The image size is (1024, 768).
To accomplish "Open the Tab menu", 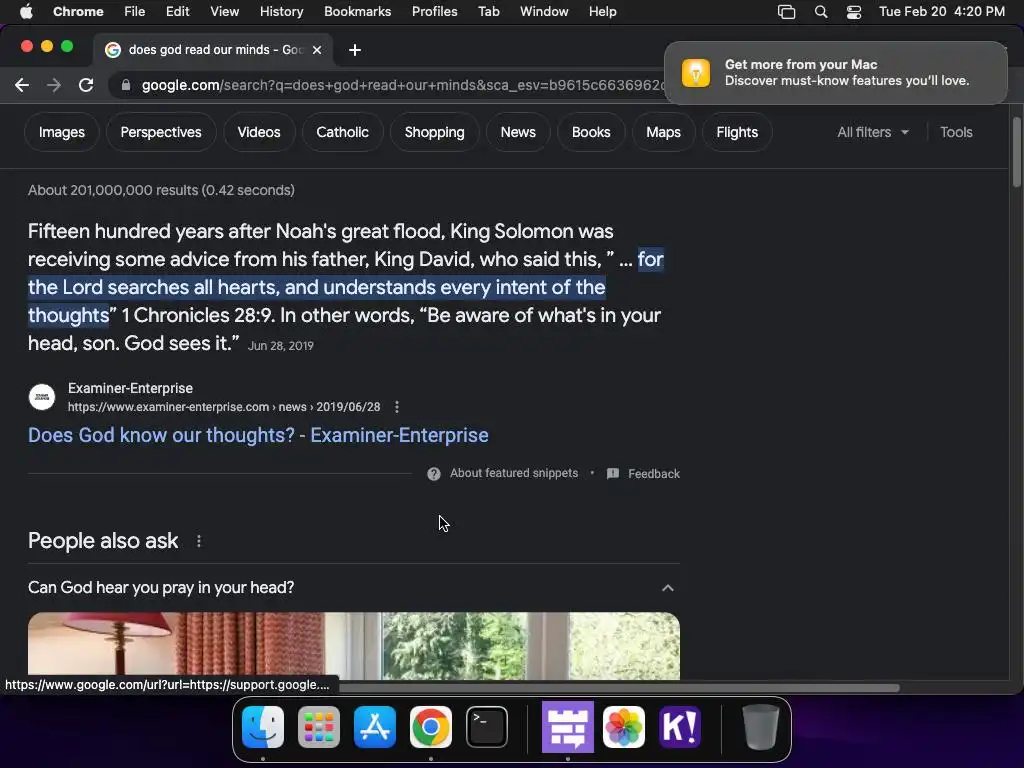I will click(x=488, y=12).
